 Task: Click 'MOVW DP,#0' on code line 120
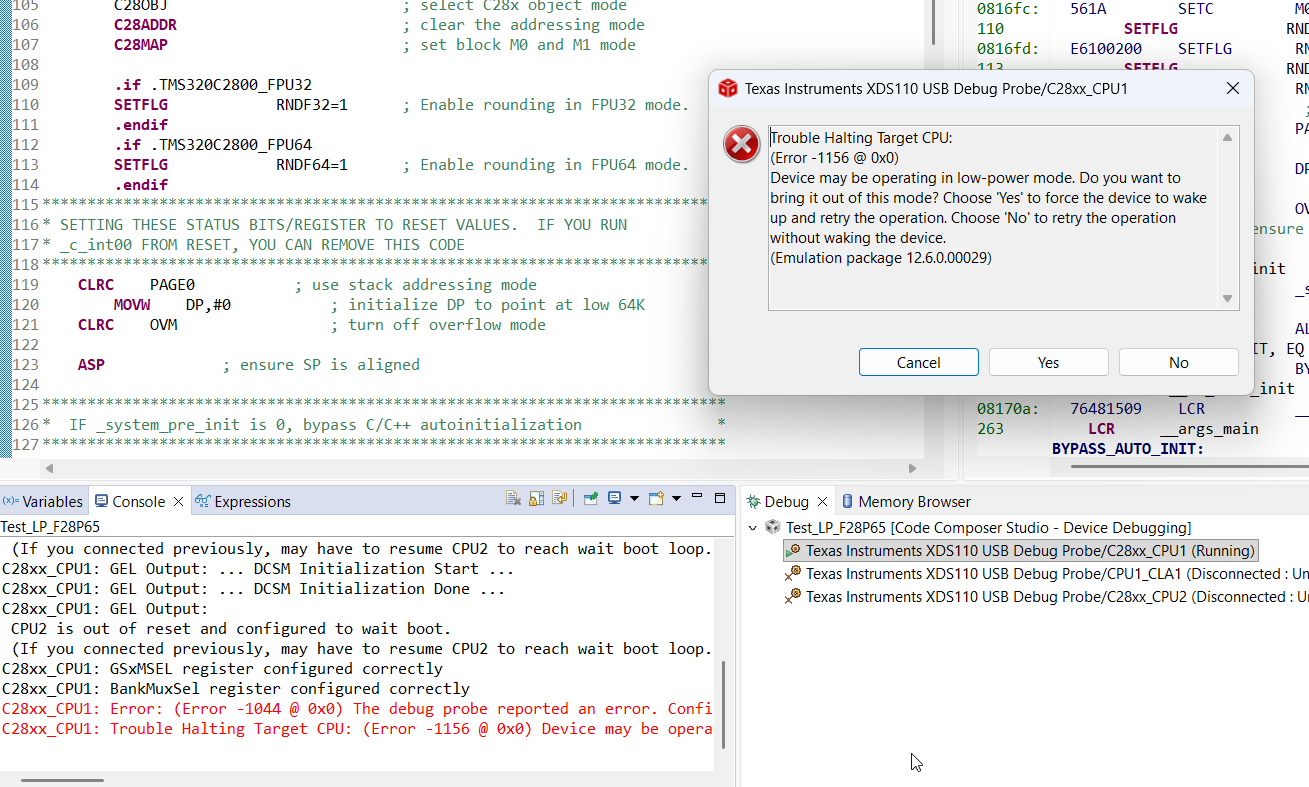[172, 305]
